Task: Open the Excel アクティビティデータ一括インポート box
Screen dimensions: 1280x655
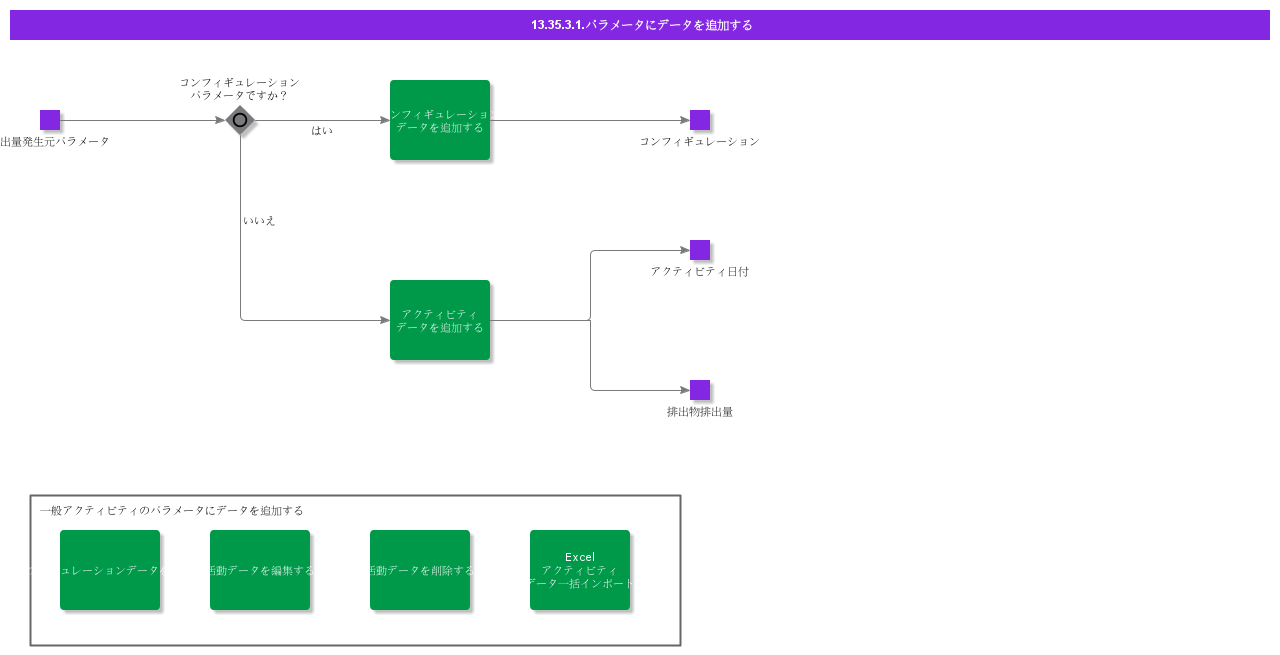Action: coord(580,570)
